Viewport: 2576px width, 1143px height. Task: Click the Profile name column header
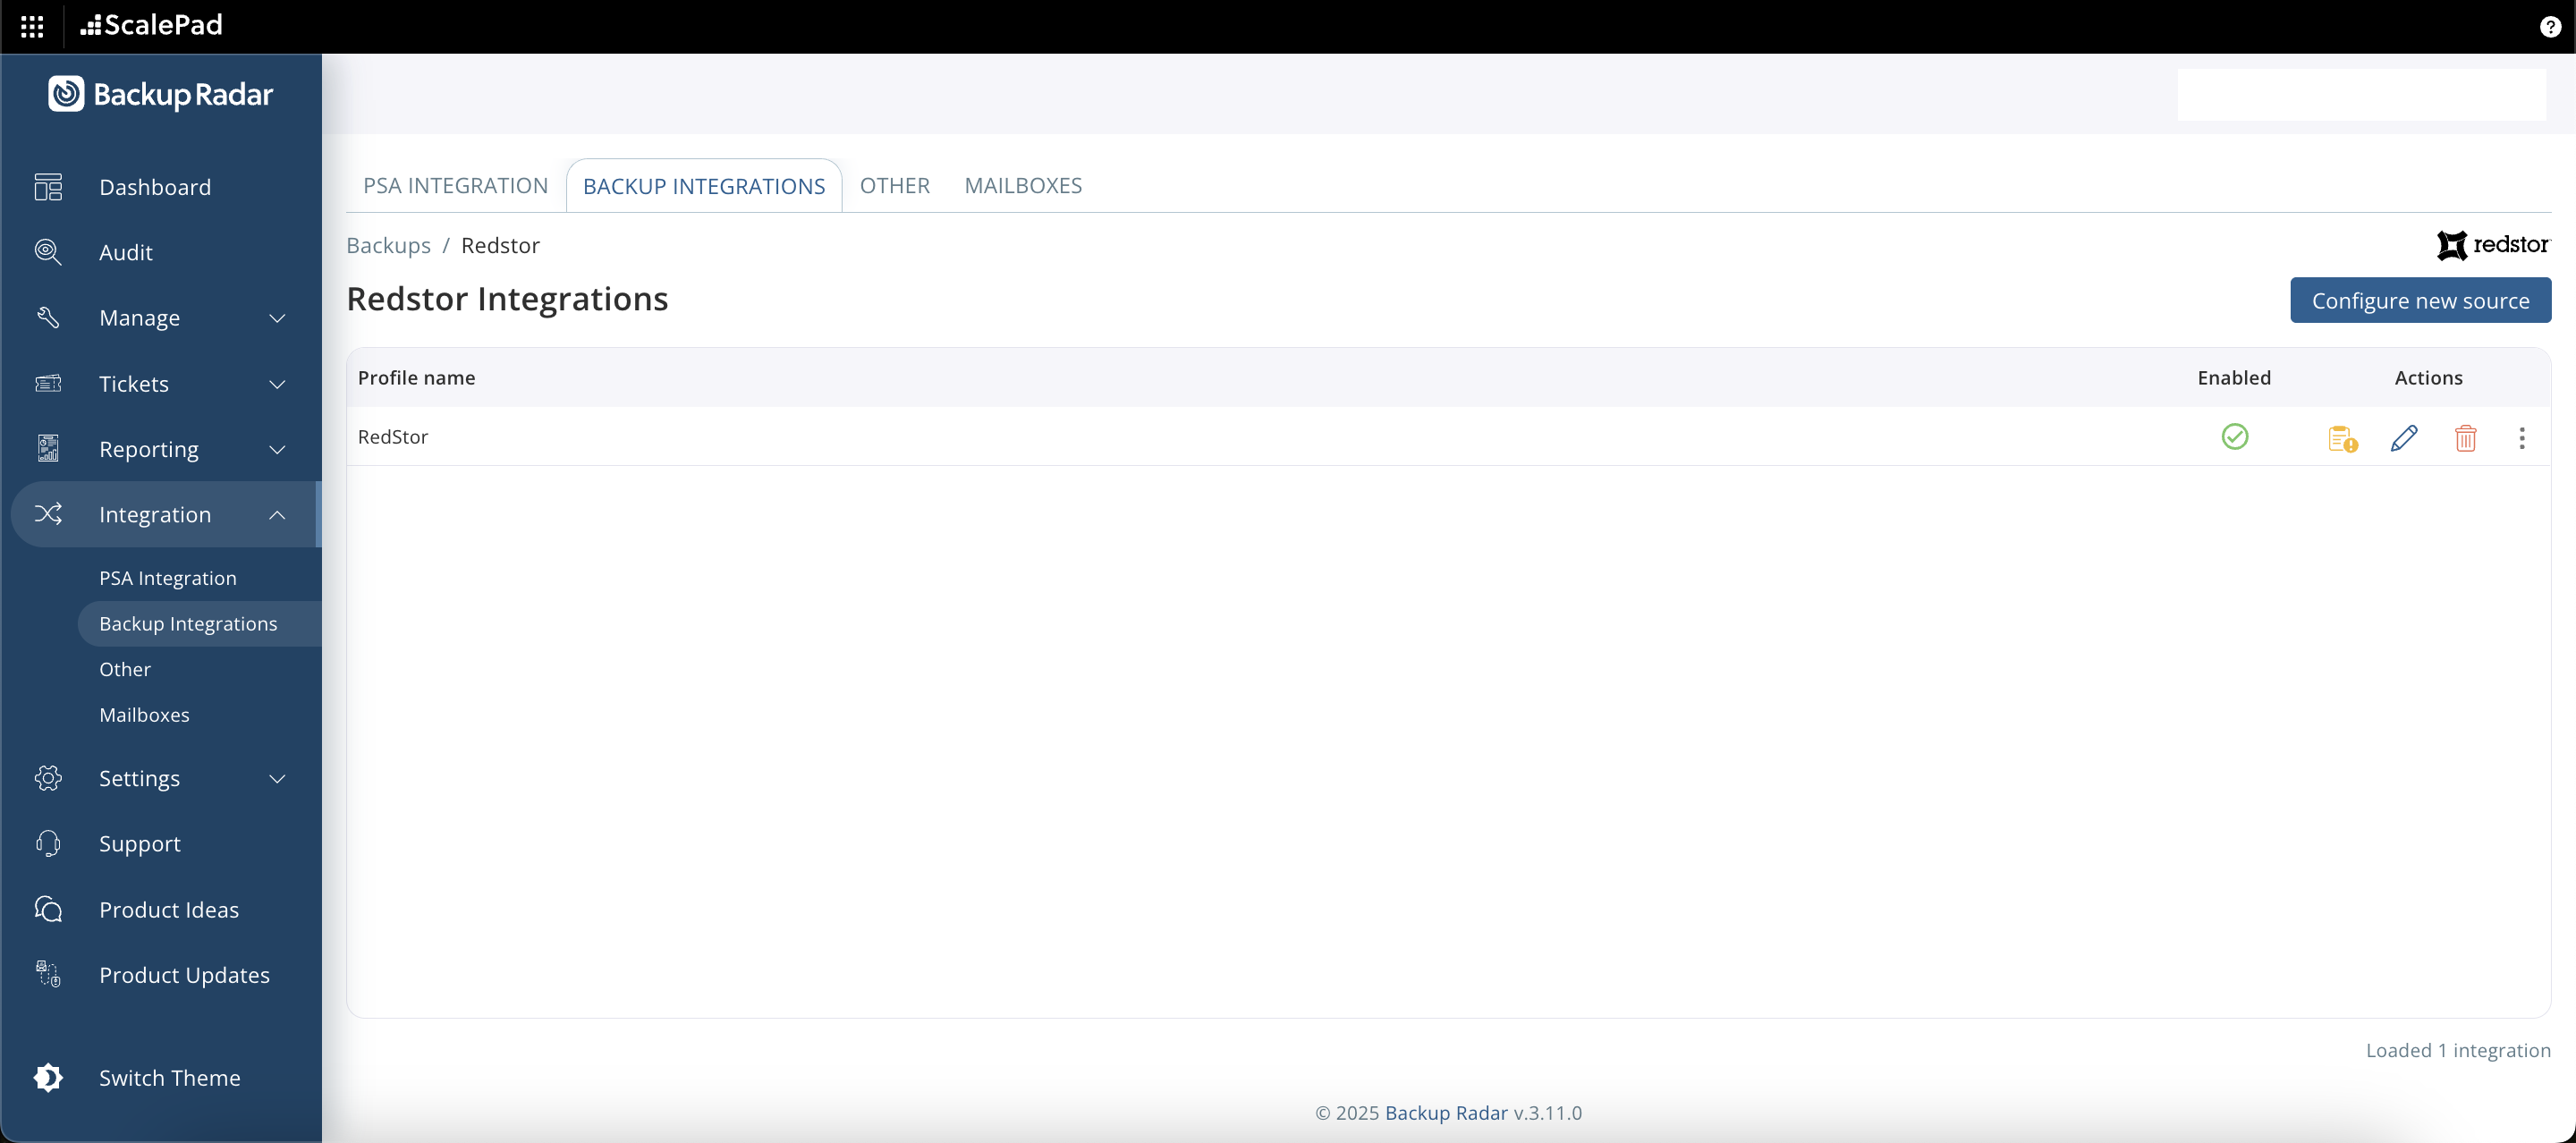pyautogui.click(x=416, y=378)
